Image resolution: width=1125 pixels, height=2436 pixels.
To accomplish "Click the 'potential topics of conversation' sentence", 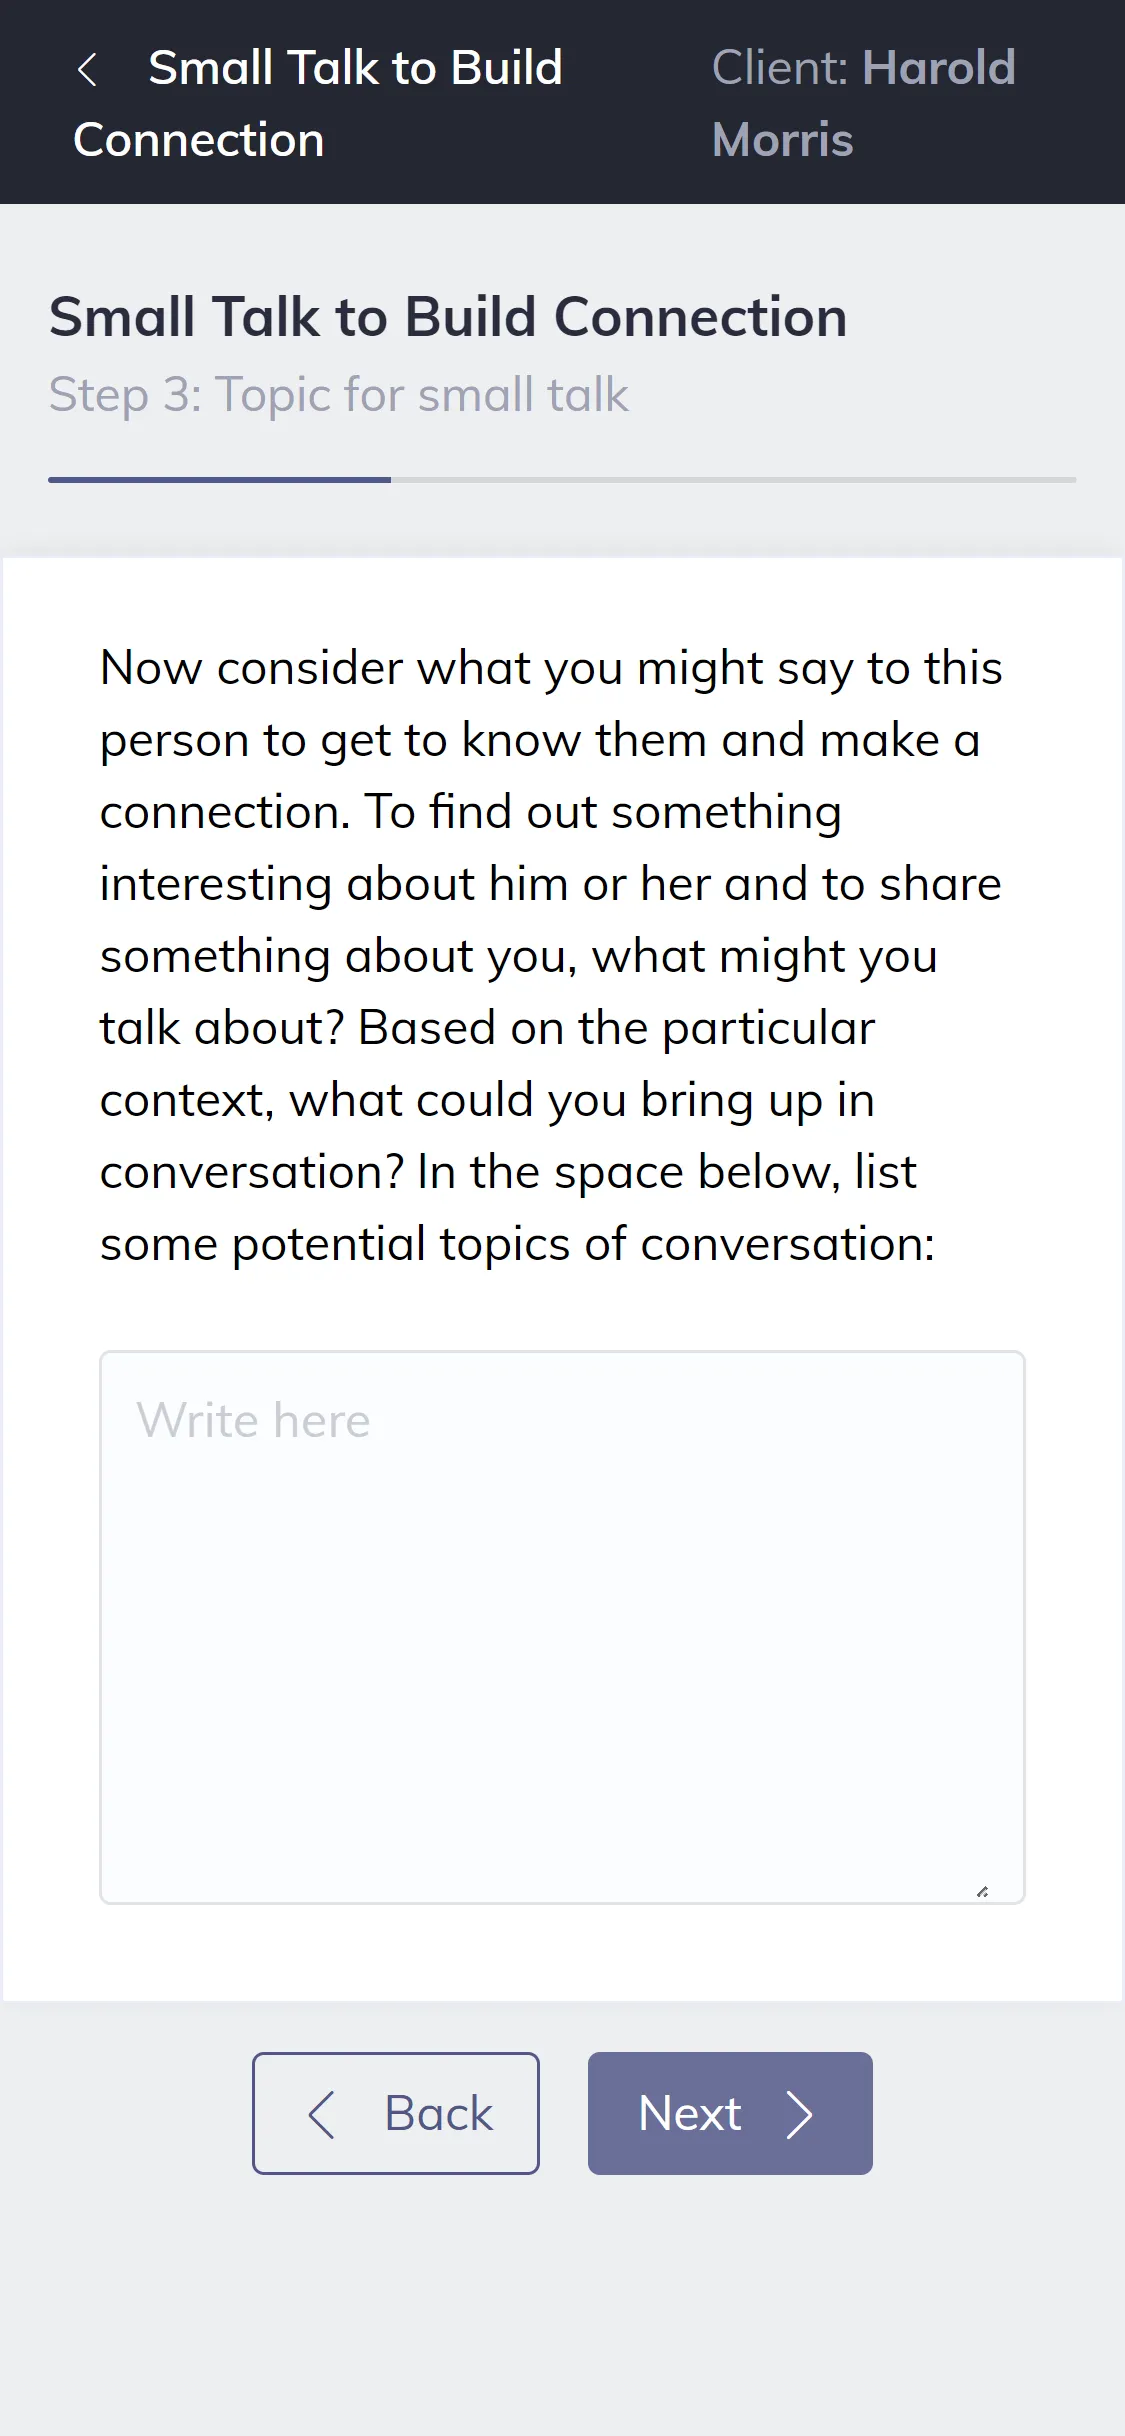I will (517, 1244).
